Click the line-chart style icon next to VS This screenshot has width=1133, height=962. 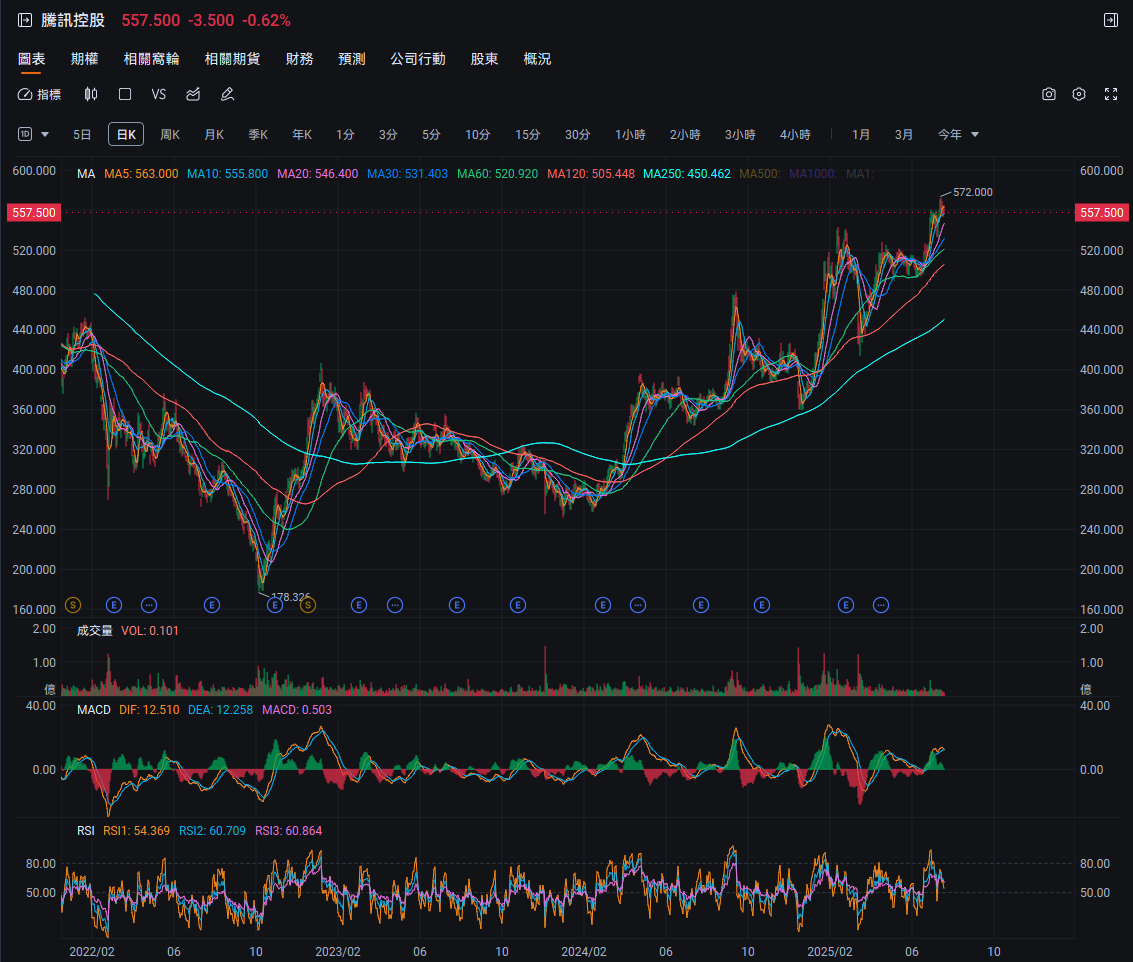pyautogui.click(x=192, y=94)
